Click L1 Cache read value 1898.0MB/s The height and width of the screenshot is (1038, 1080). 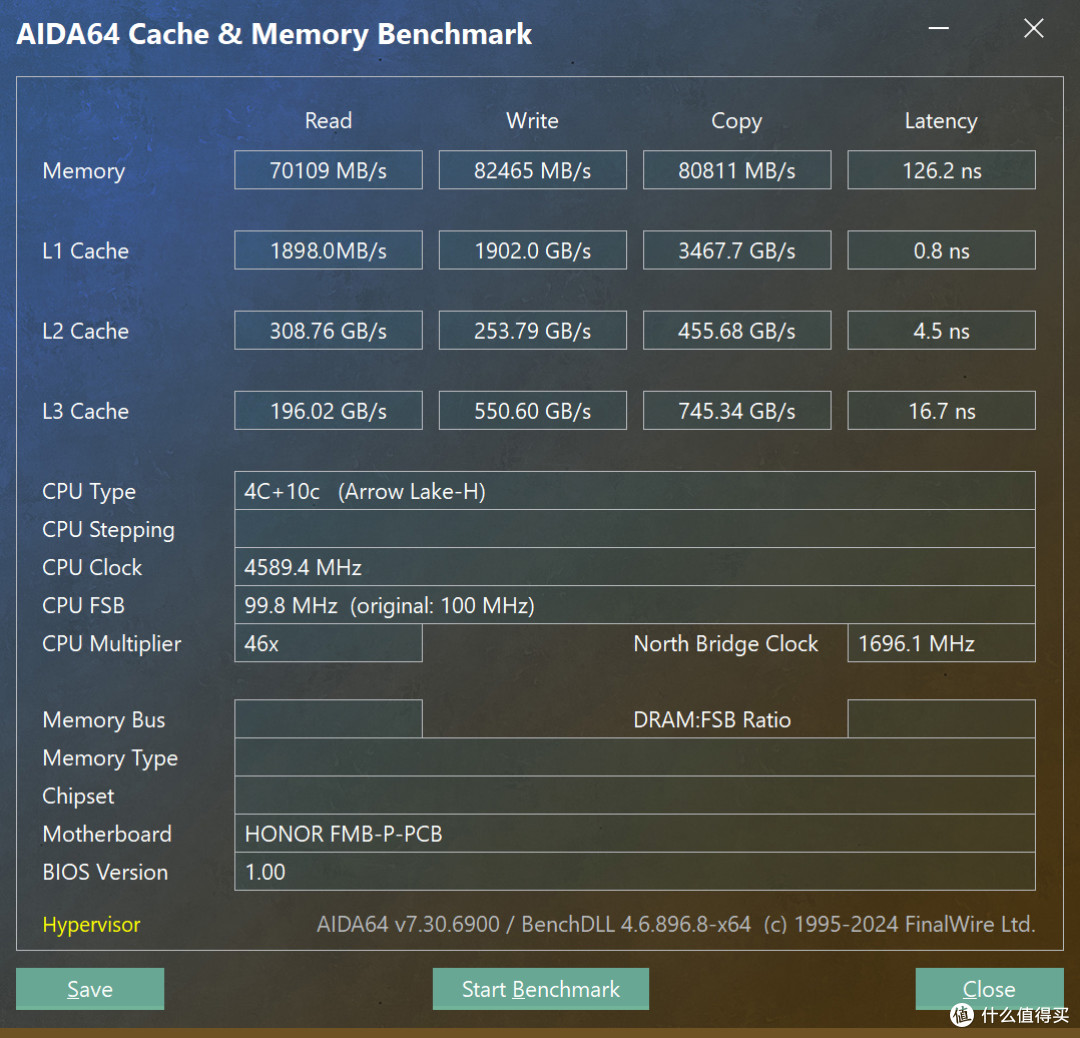[328, 250]
